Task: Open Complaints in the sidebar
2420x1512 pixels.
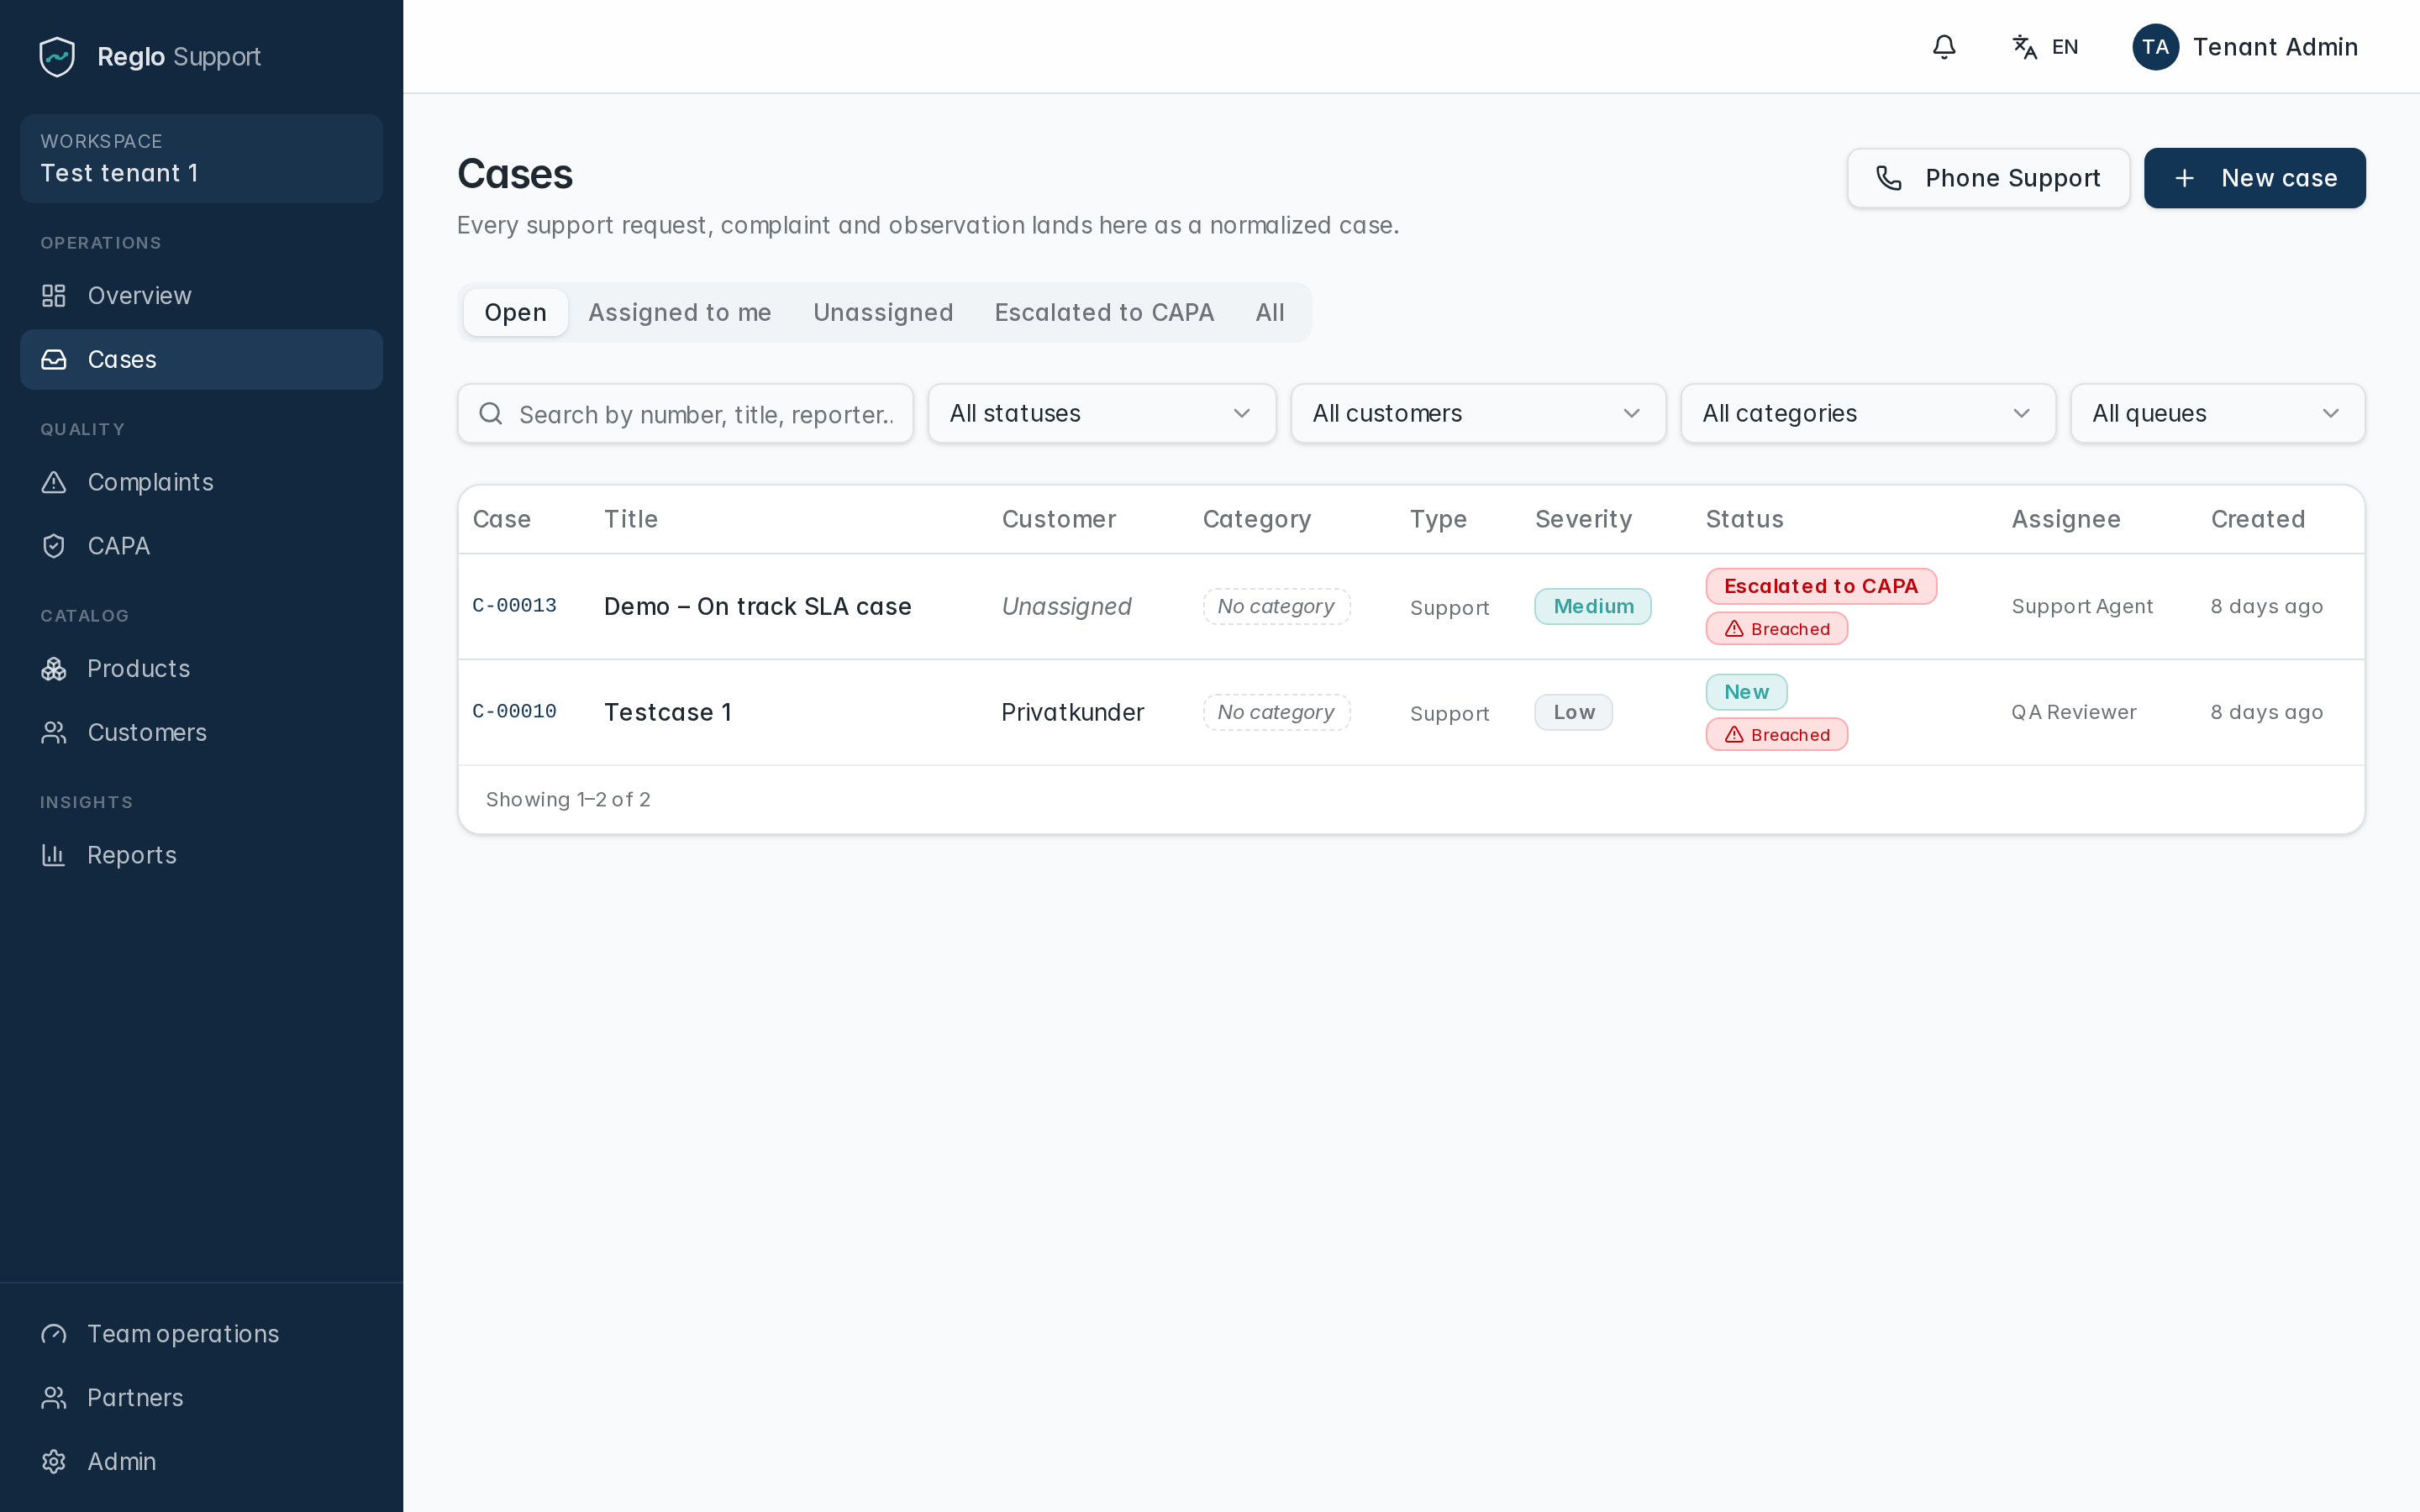Action: [x=201, y=483]
